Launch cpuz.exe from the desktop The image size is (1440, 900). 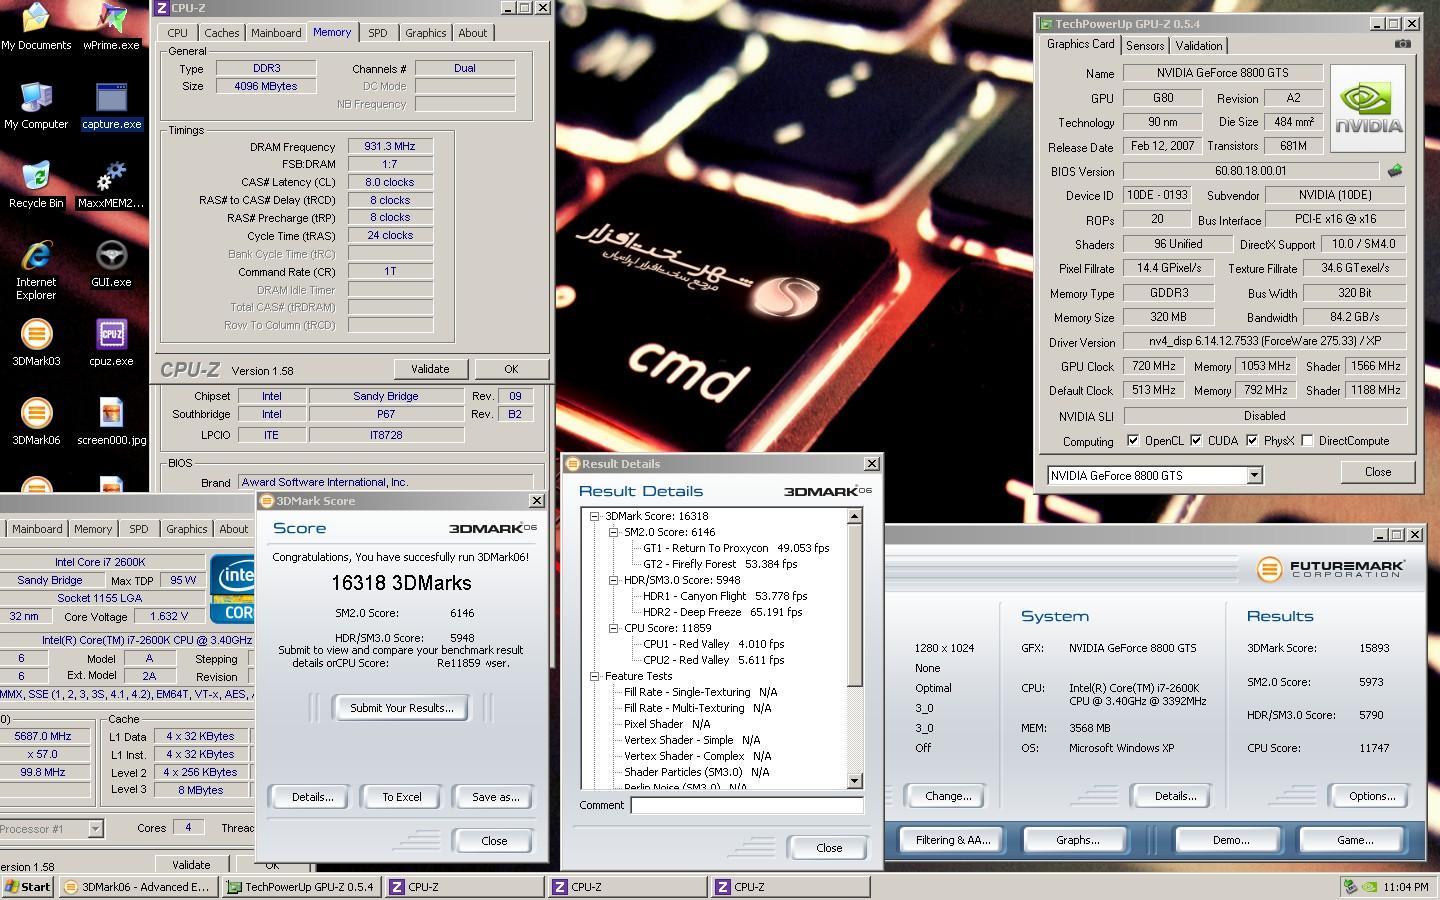coord(111,343)
